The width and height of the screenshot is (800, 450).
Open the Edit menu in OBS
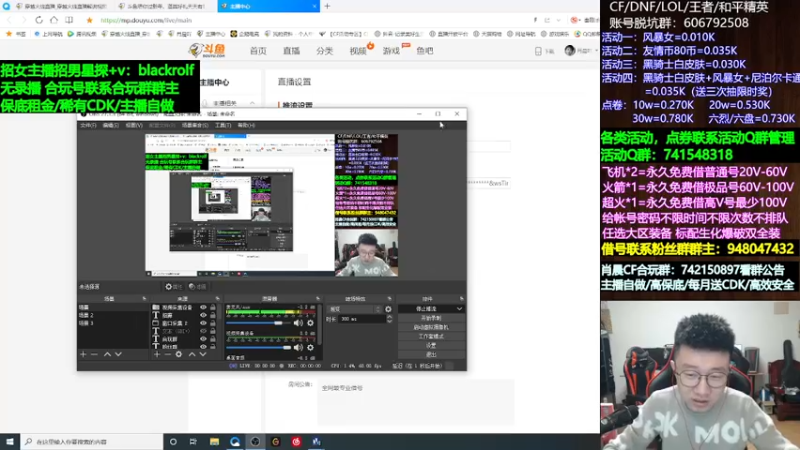coord(111,125)
